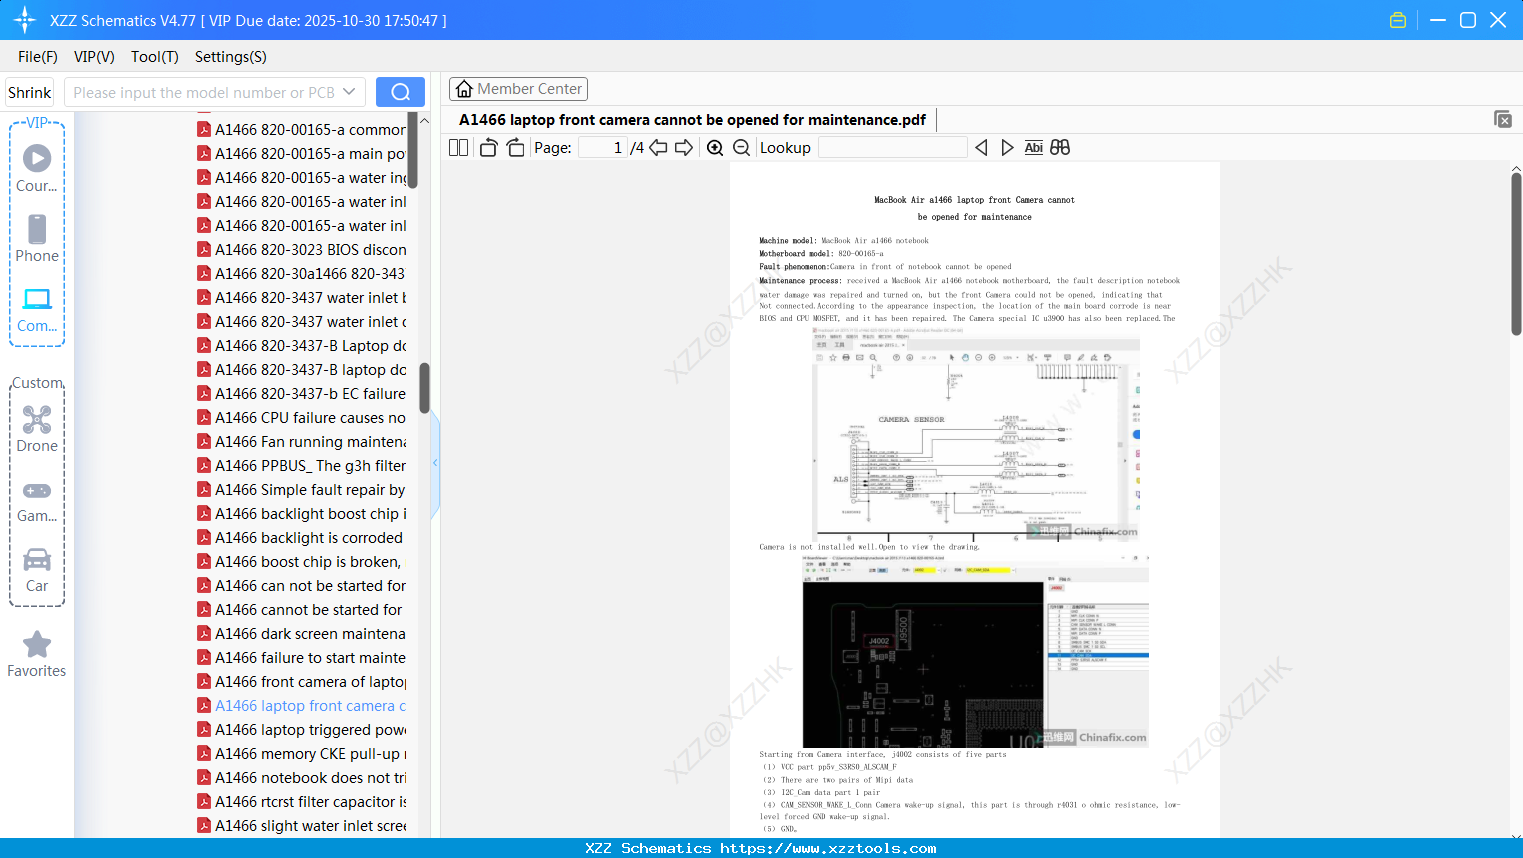Open 'A1466 memory CKE pull-up' file
This screenshot has width=1523, height=858.
pos(301,754)
